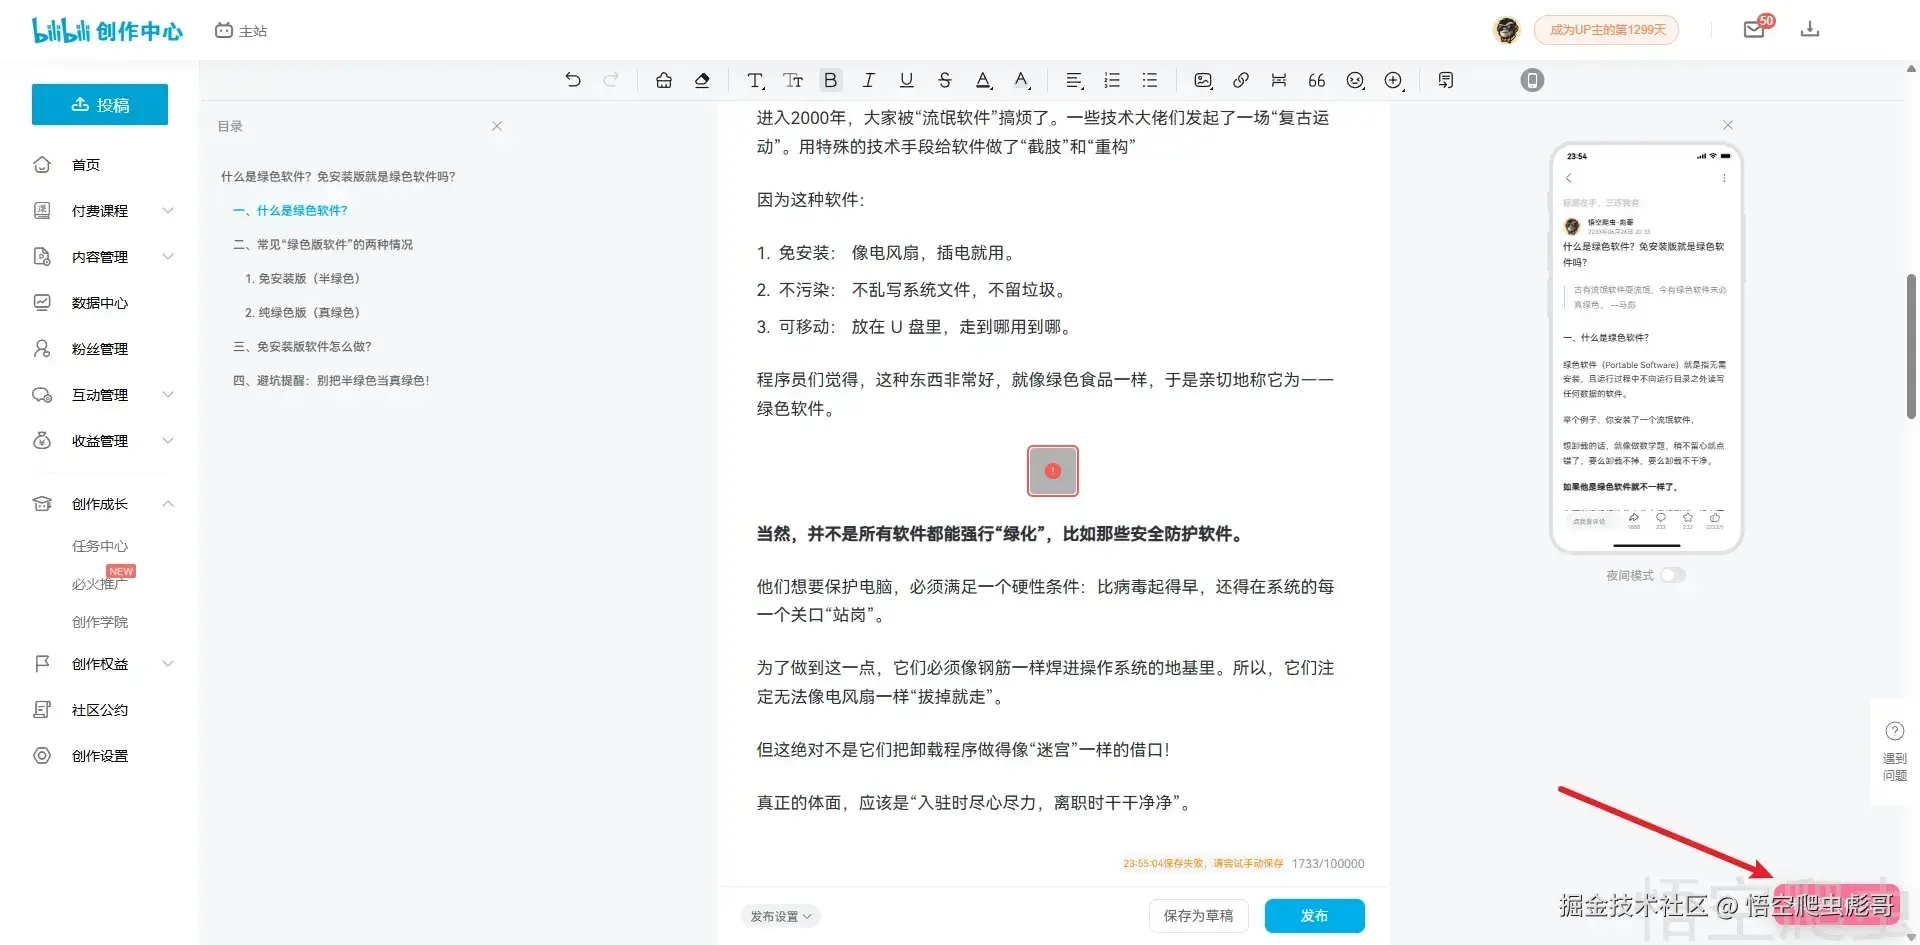
Task: Jump to outline item 二、常见“绿色版软件”的两种情况
Action: pos(323,245)
